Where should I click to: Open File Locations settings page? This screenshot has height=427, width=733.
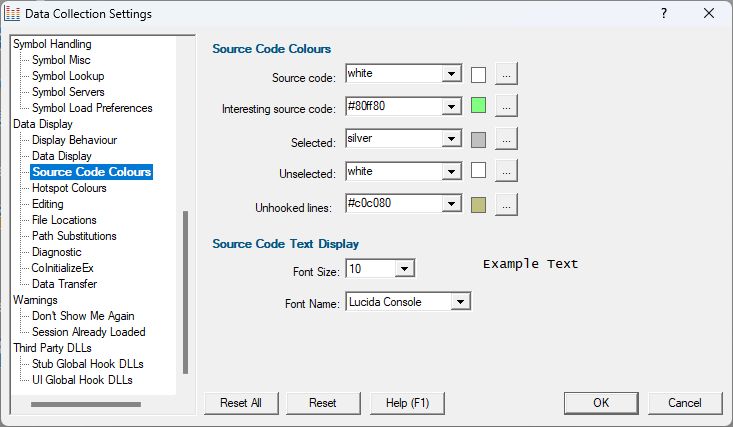point(64,220)
